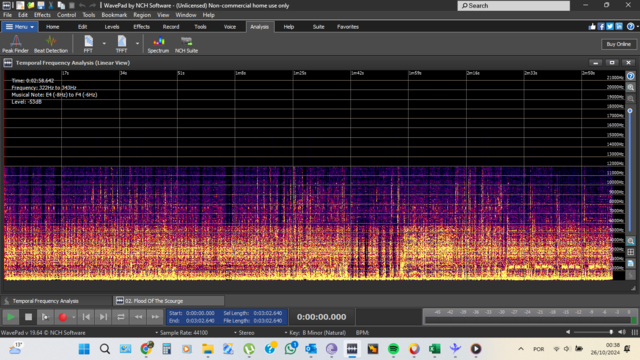The width and height of the screenshot is (640, 360).
Task: Open the Effects menu in menu bar
Action: (42, 15)
